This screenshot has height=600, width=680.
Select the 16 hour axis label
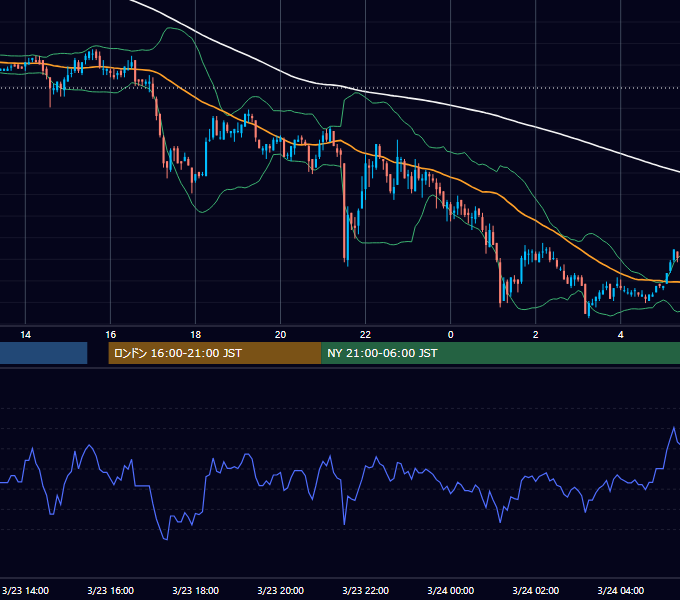(111, 335)
